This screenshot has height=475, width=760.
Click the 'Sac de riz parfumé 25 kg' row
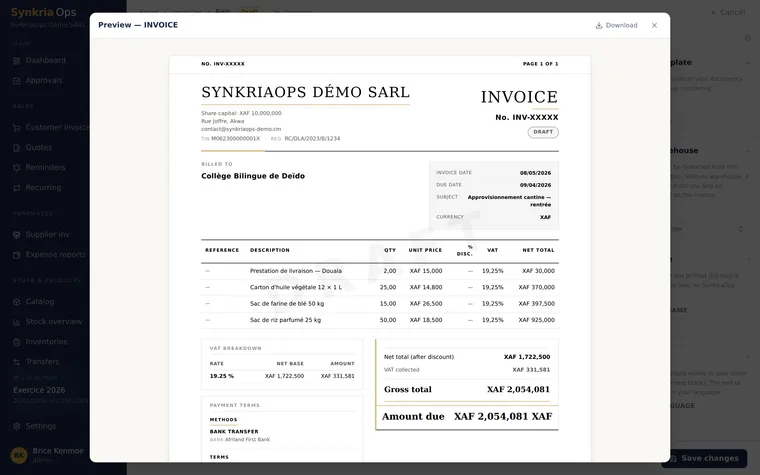coord(380,320)
